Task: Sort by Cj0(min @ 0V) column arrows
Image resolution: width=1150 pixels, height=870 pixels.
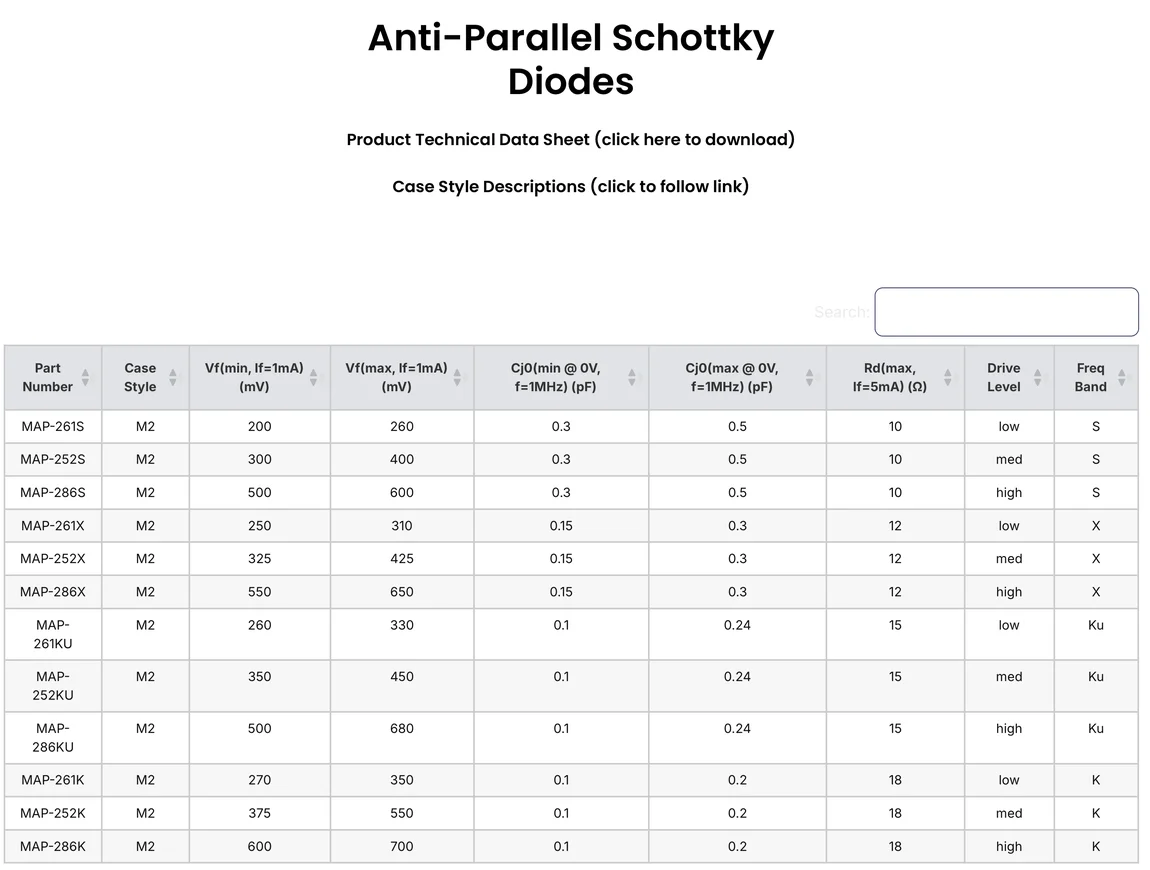Action: pyautogui.click(x=632, y=377)
